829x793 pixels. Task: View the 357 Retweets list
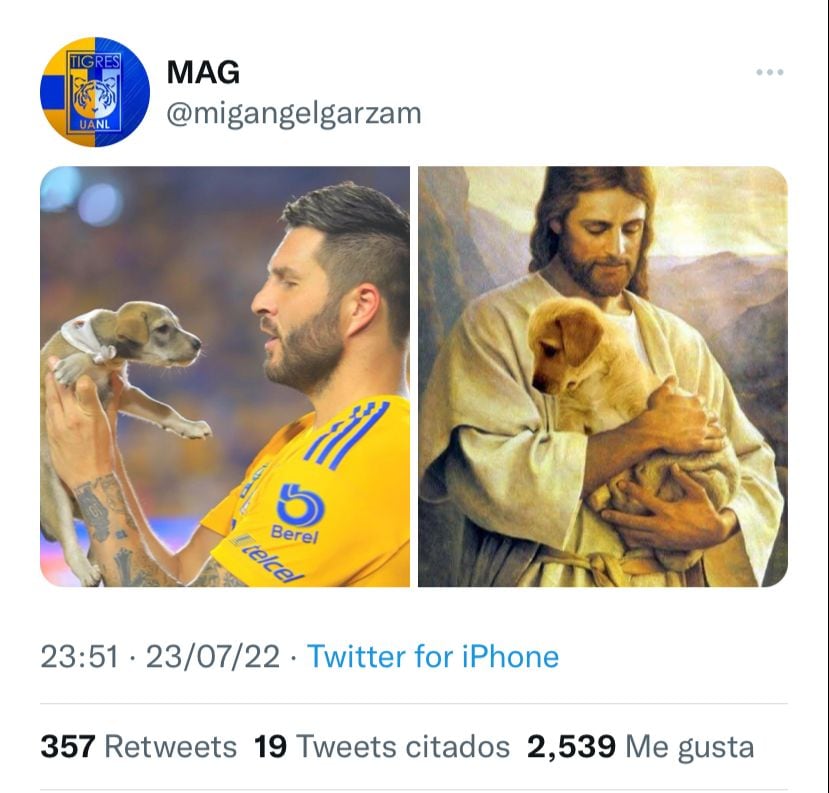[138, 746]
